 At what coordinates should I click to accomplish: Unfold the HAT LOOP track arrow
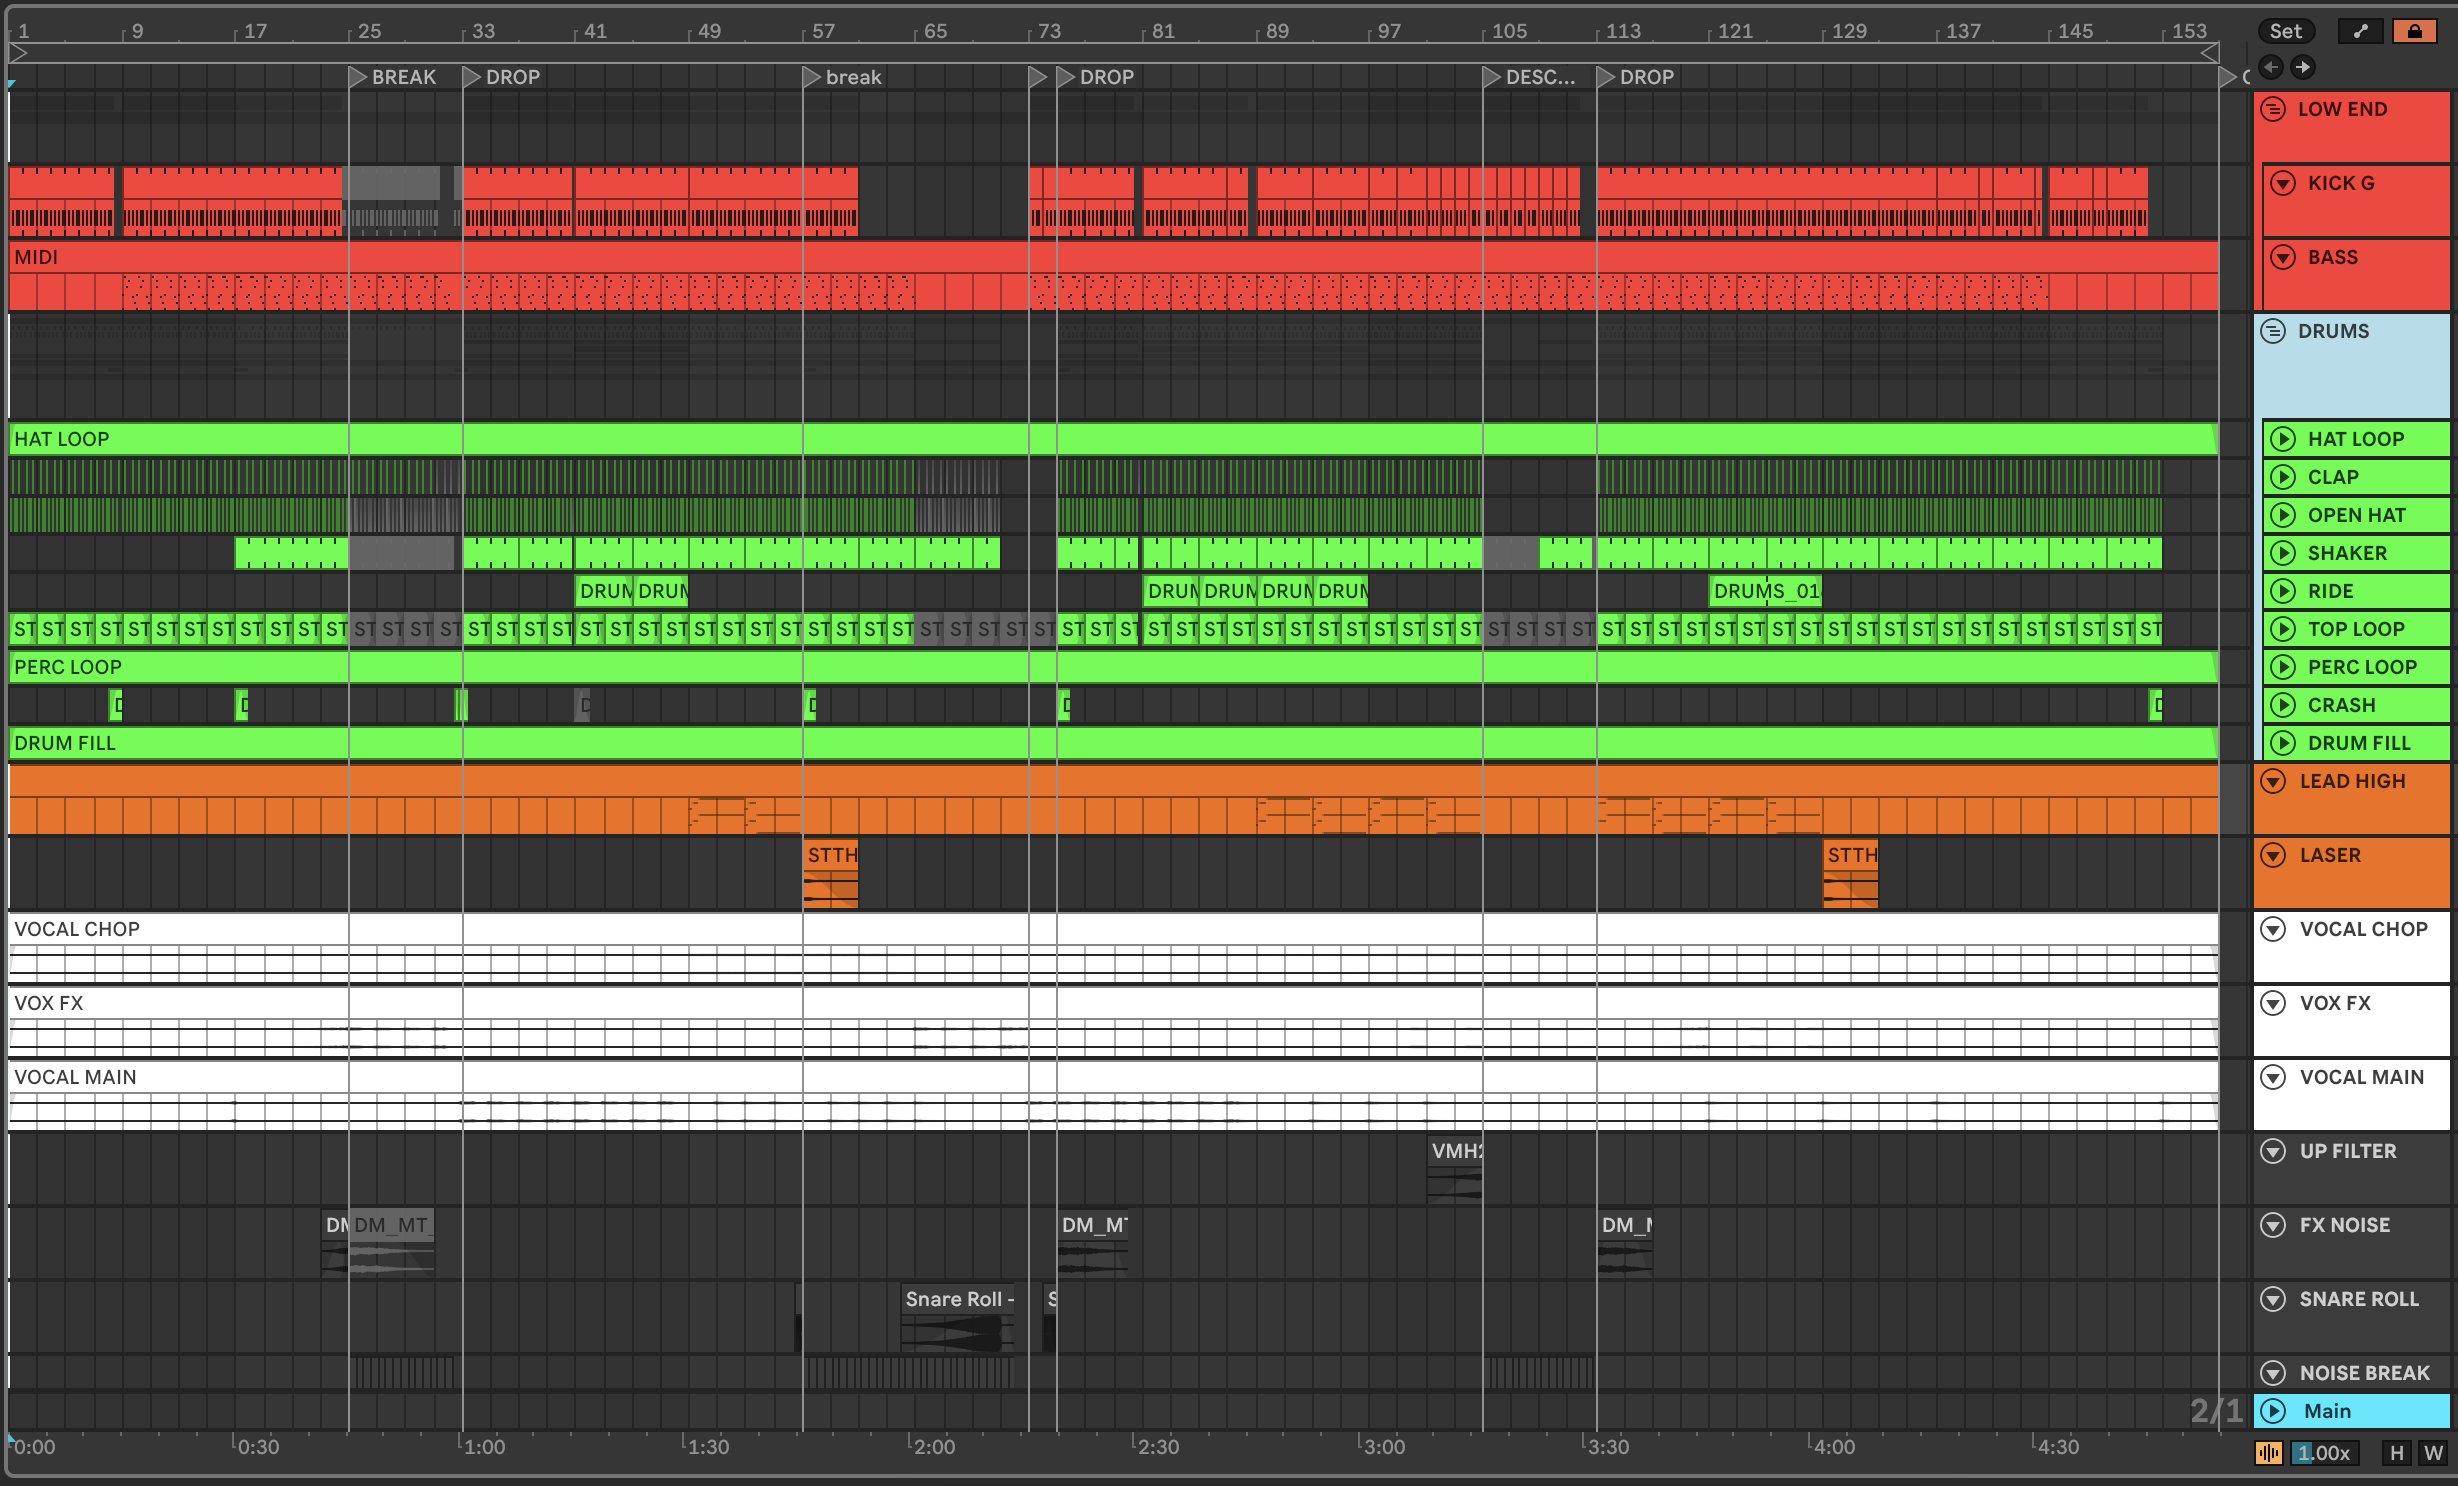coord(2283,439)
